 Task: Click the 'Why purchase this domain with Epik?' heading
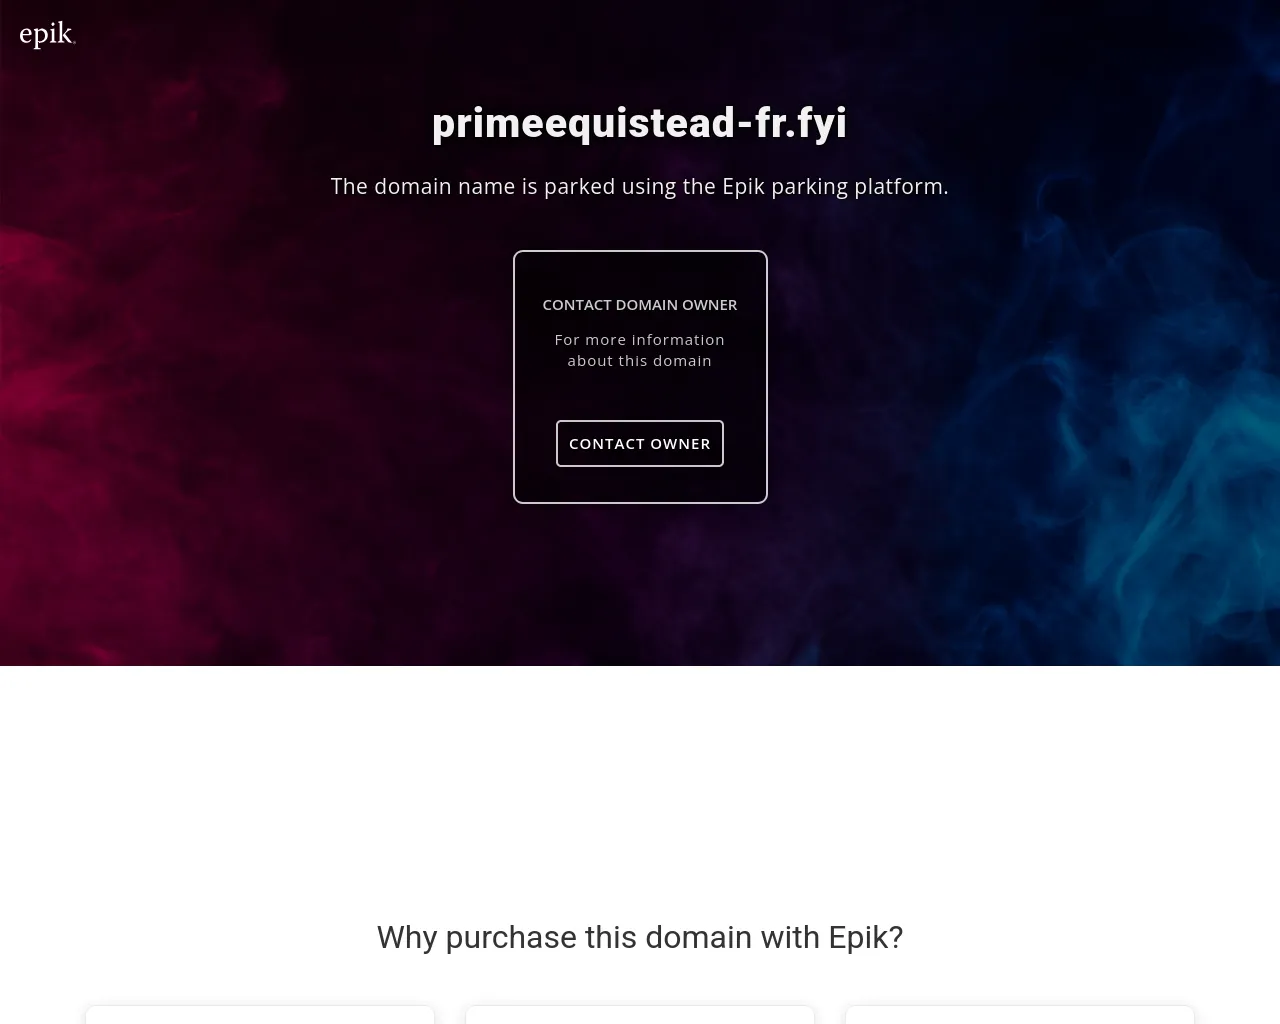(640, 937)
